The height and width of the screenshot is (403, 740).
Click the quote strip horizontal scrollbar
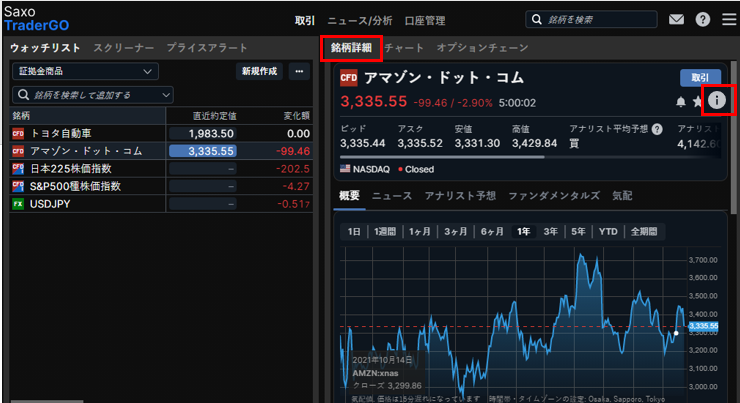click(442, 157)
